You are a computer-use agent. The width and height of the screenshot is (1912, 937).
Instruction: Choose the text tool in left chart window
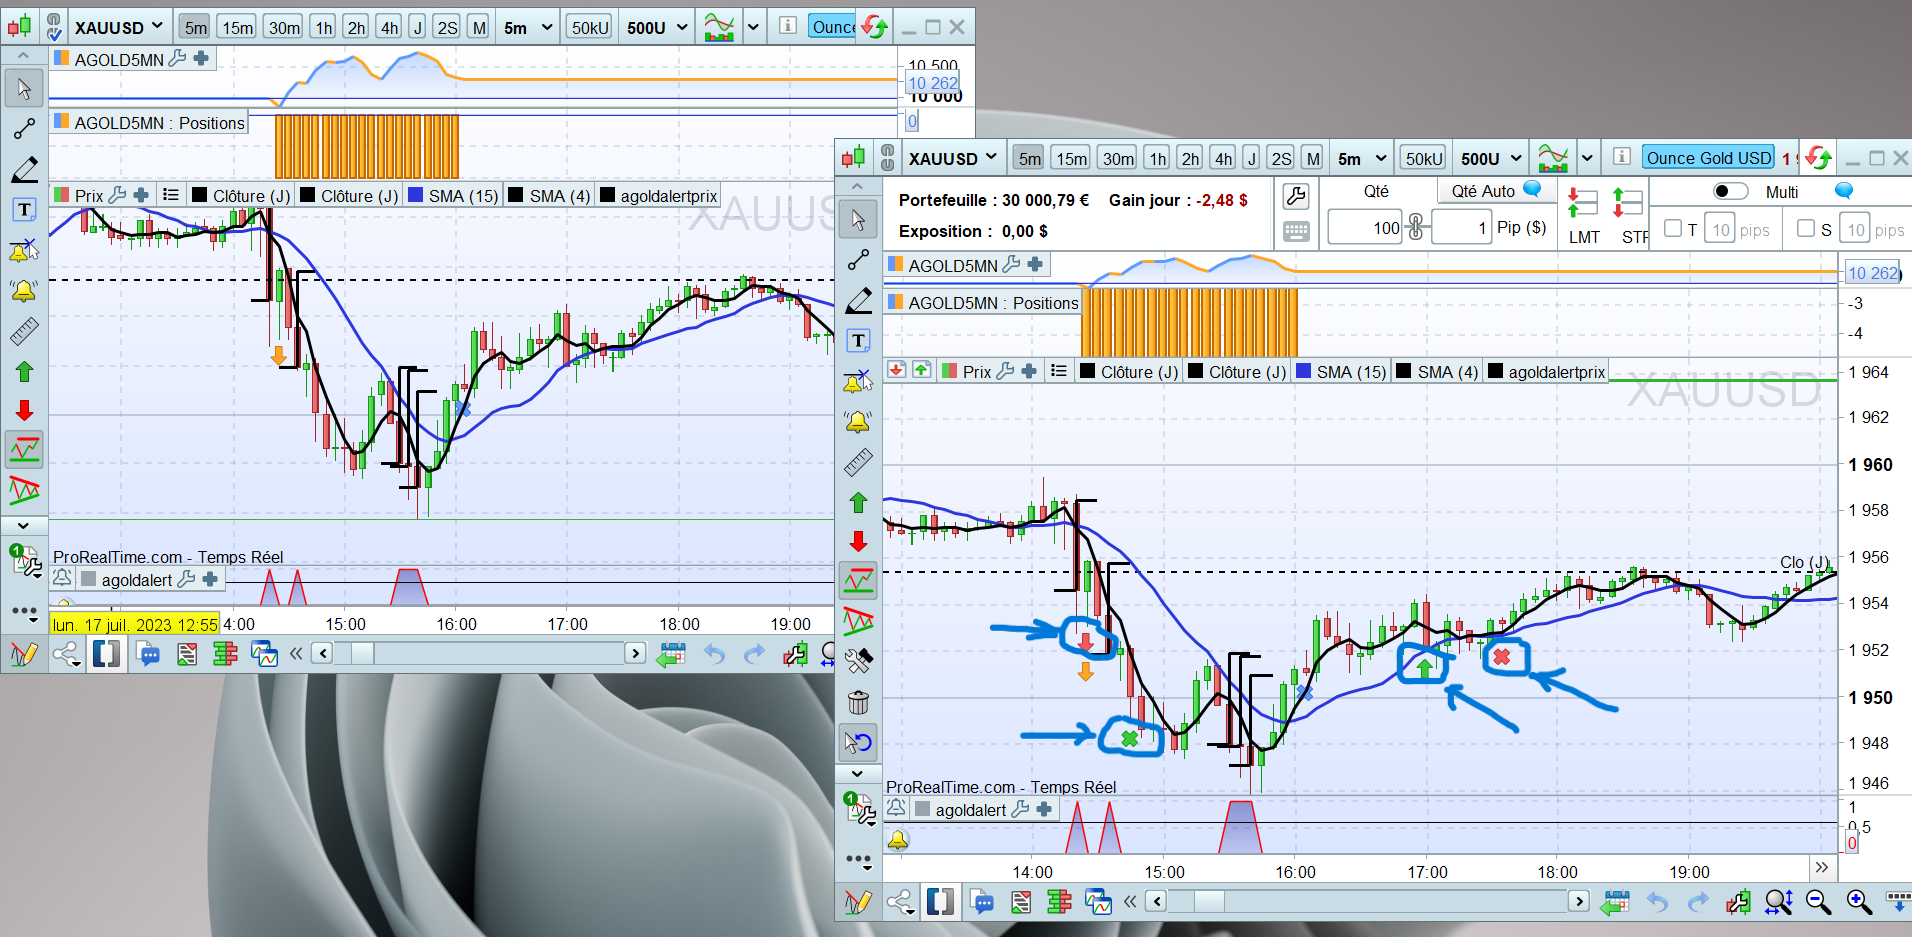click(24, 210)
